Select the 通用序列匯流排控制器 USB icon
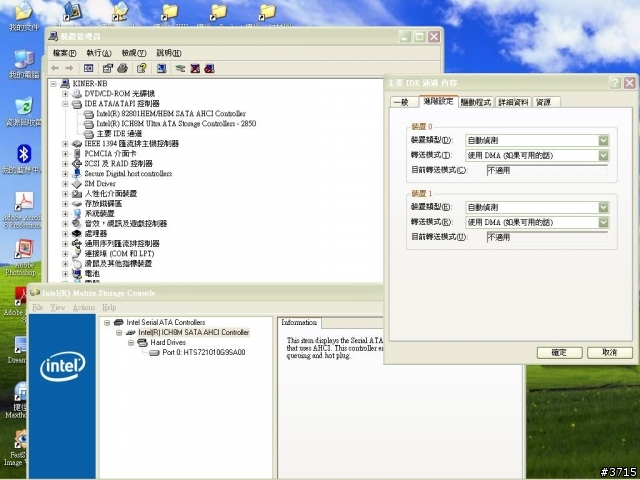Screen dimensions: 640x480 click(77, 244)
